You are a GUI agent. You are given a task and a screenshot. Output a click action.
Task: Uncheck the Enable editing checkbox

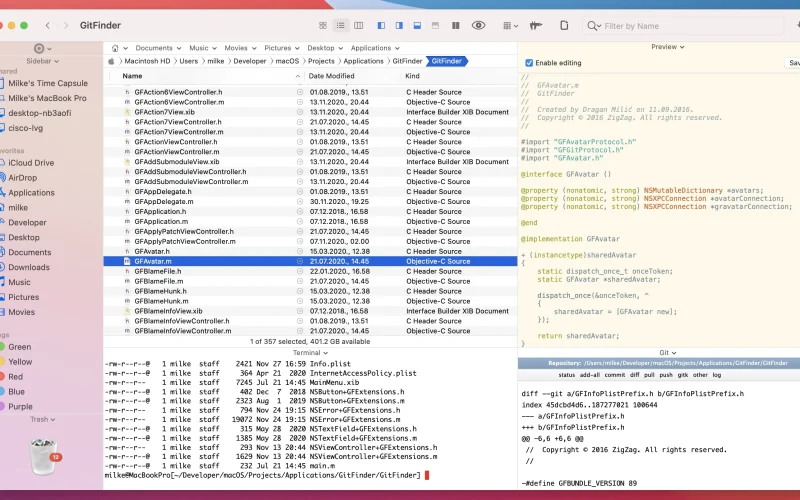(529, 63)
